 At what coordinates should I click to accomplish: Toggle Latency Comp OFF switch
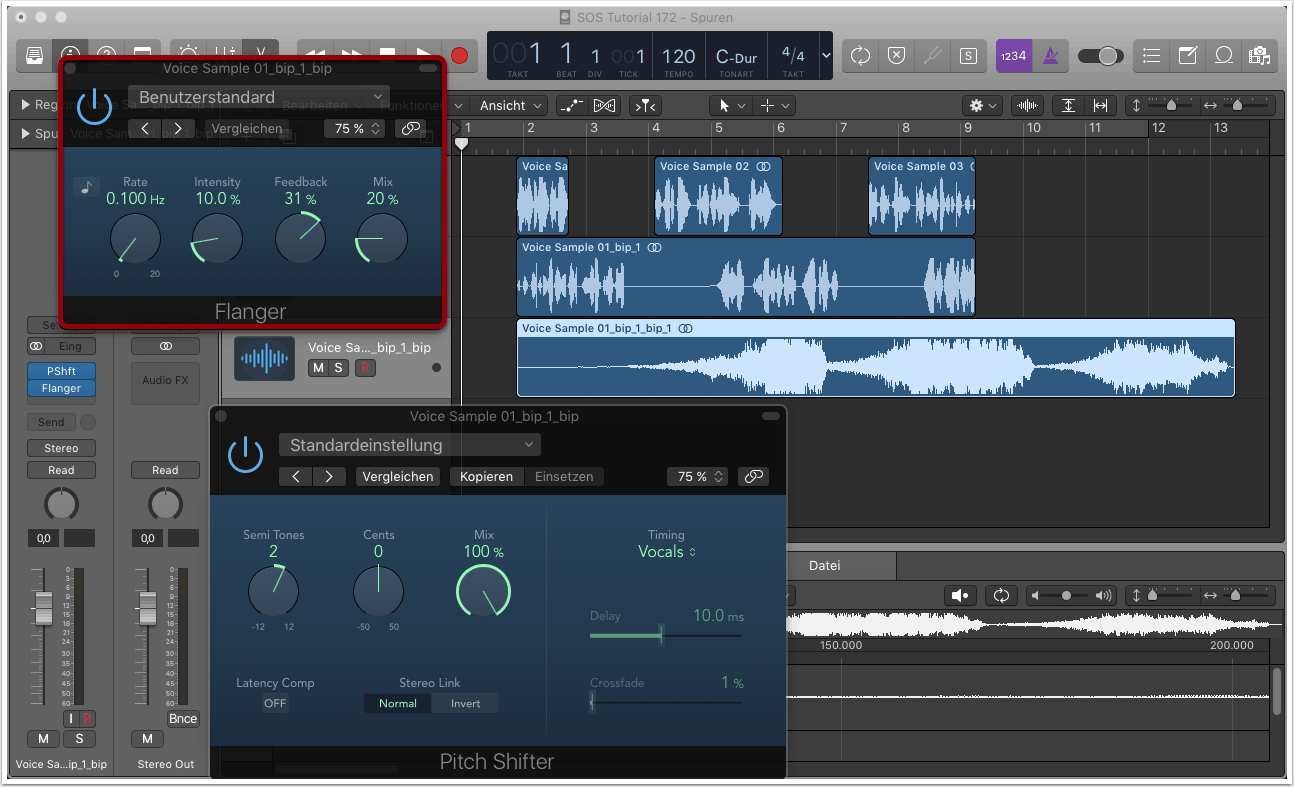click(275, 703)
